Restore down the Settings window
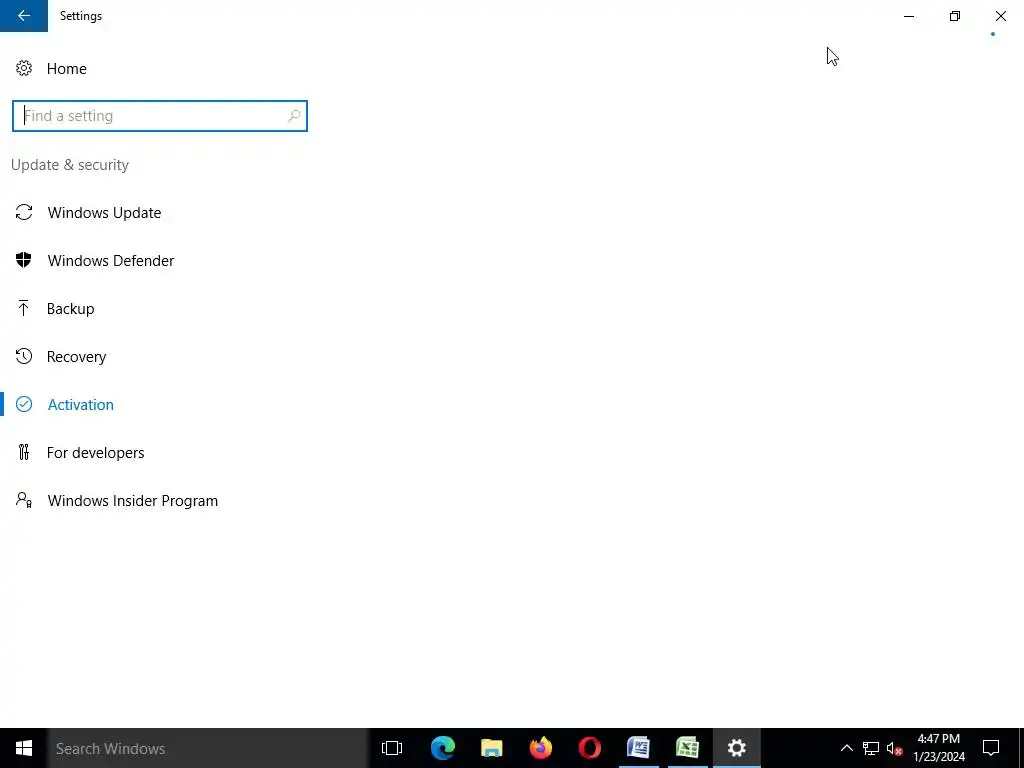 point(955,16)
